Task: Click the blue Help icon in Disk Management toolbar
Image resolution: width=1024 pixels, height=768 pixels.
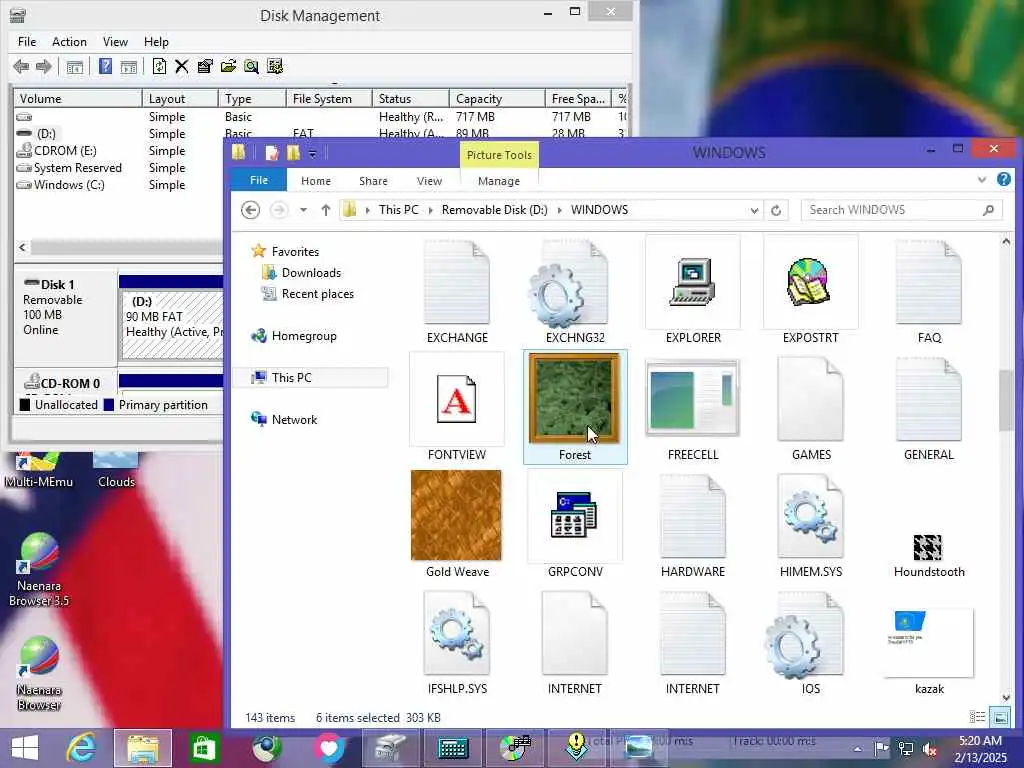Action: (x=105, y=66)
